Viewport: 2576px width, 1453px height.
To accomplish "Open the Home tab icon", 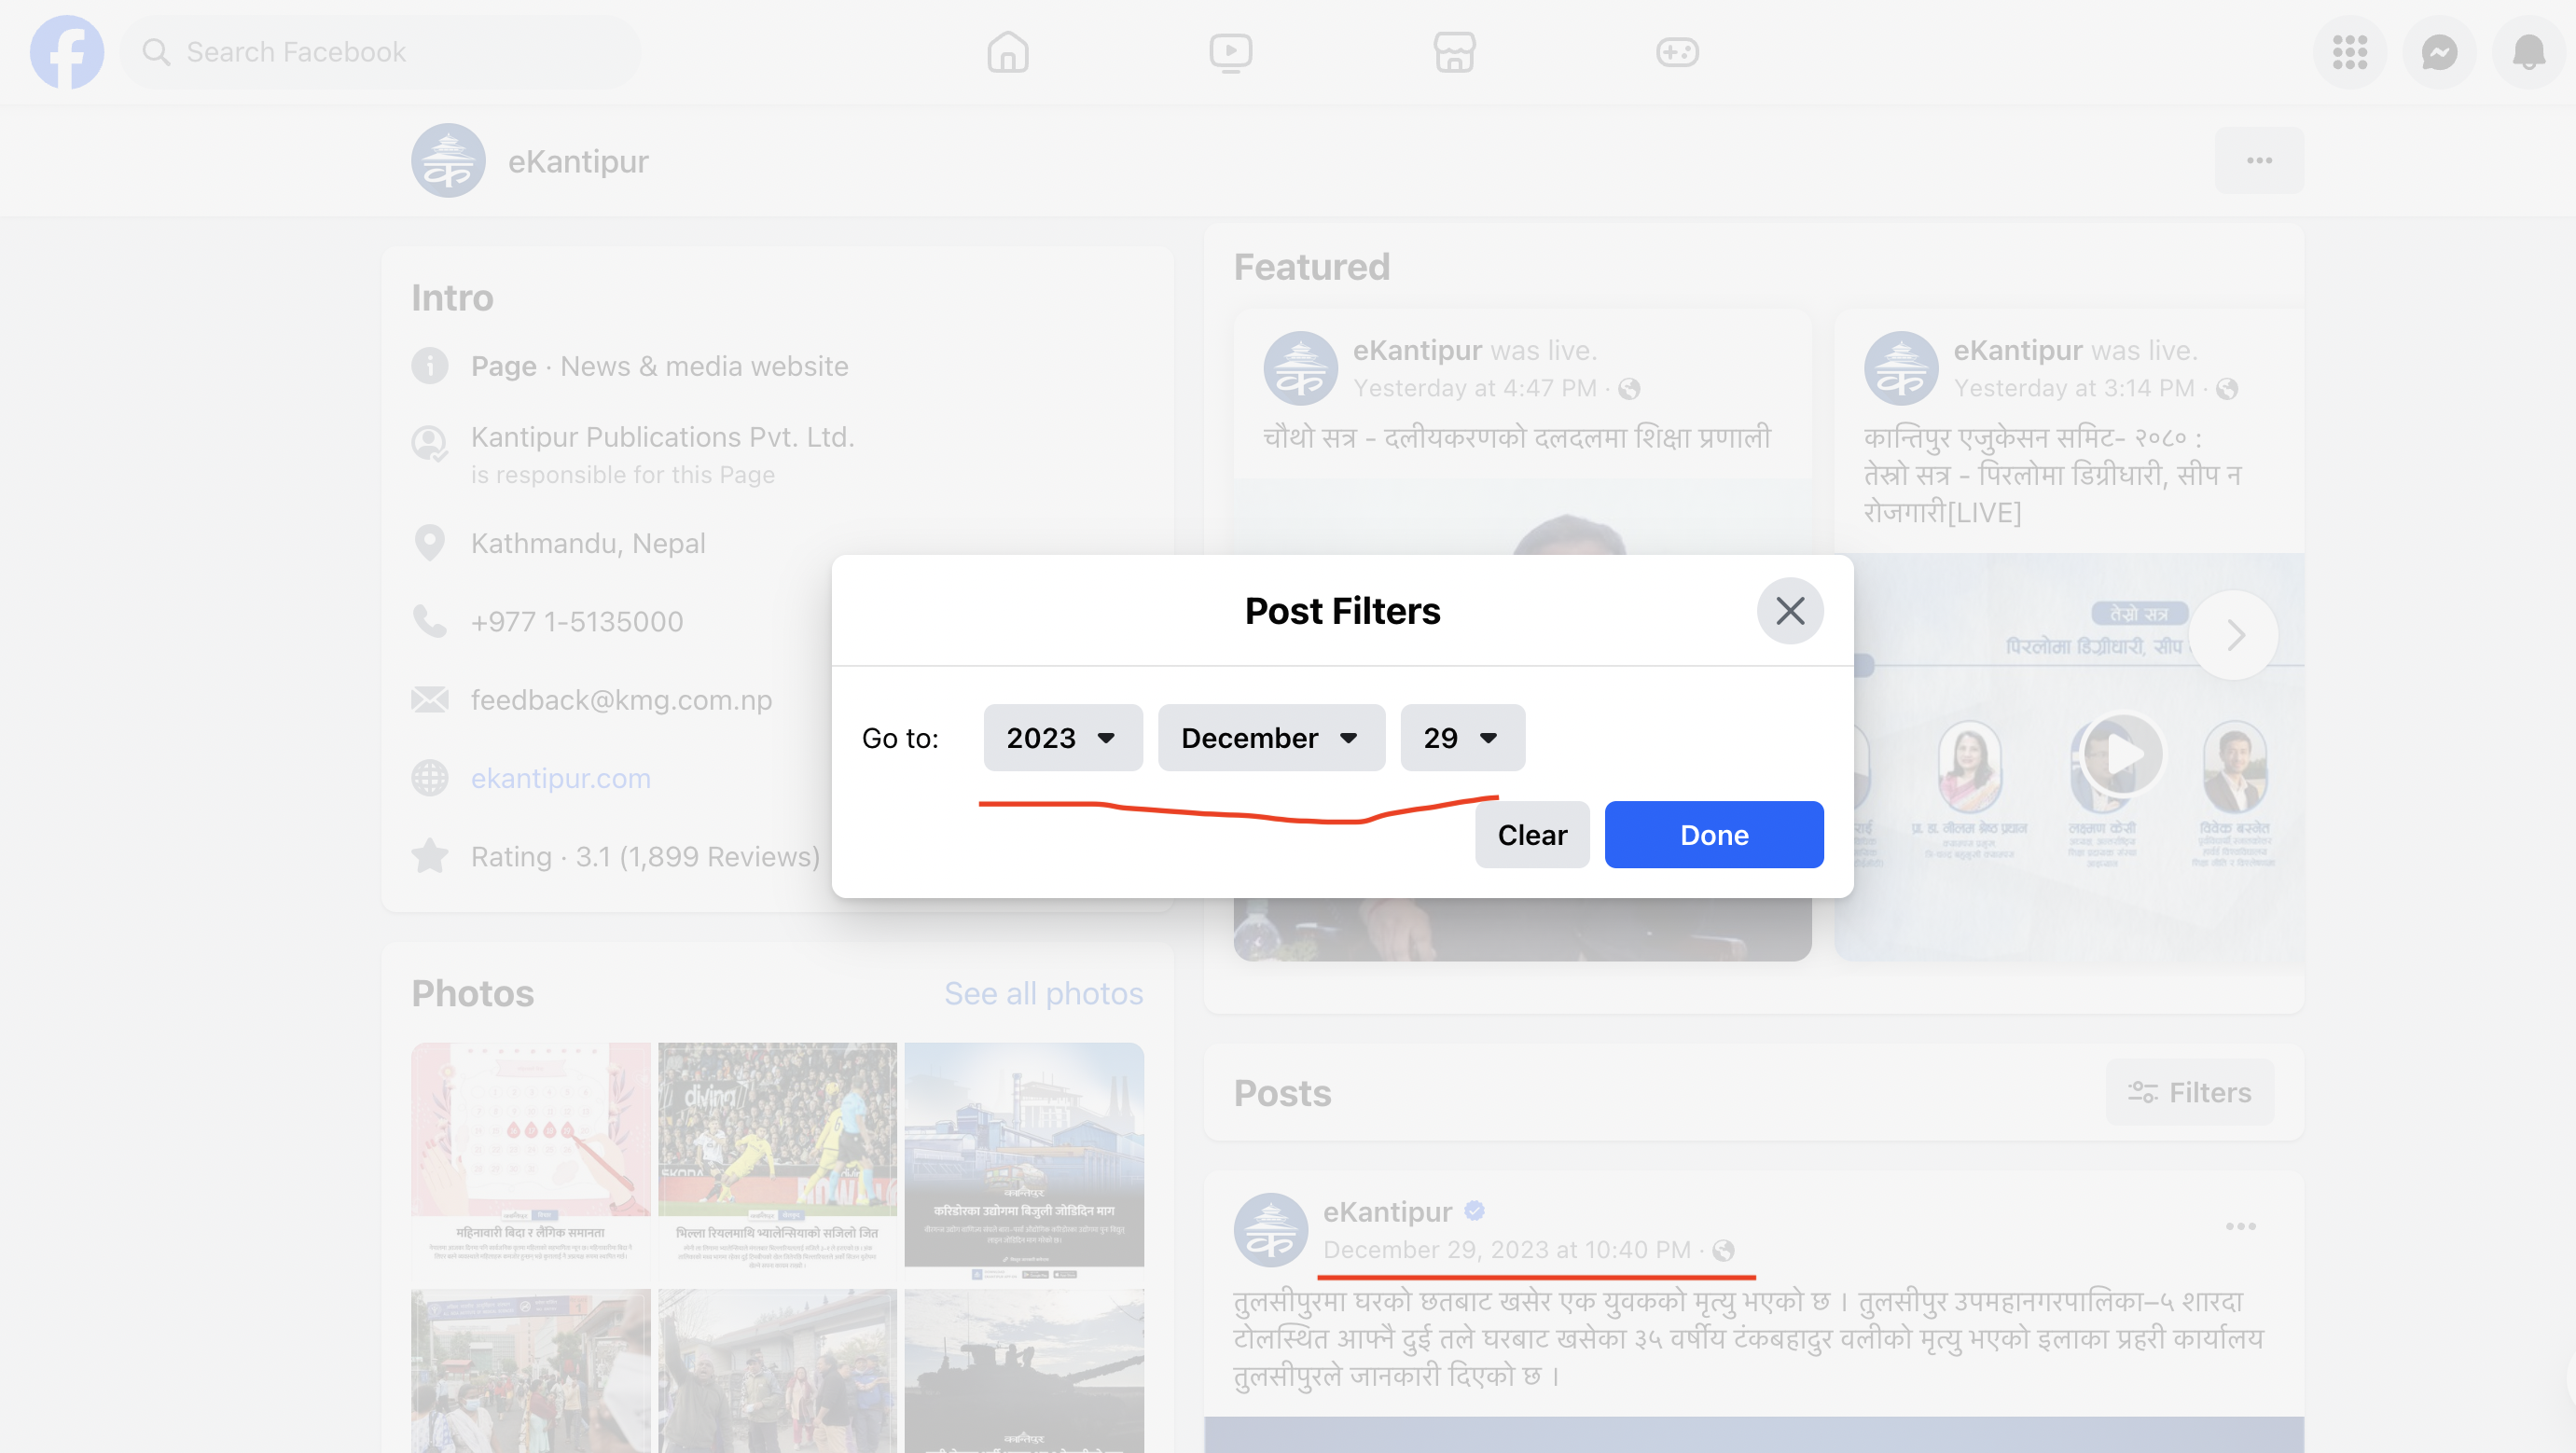I will click(x=1007, y=52).
